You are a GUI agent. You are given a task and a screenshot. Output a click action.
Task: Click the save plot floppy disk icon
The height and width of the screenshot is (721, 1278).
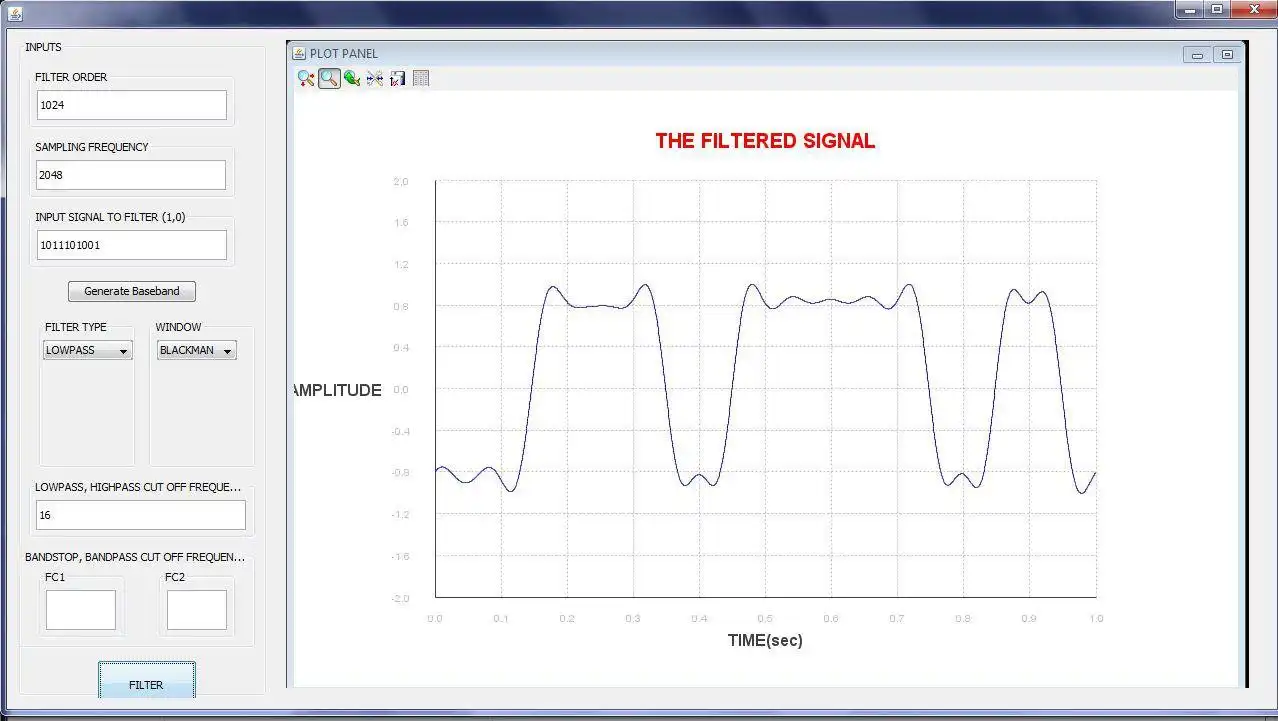coord(397,78)
